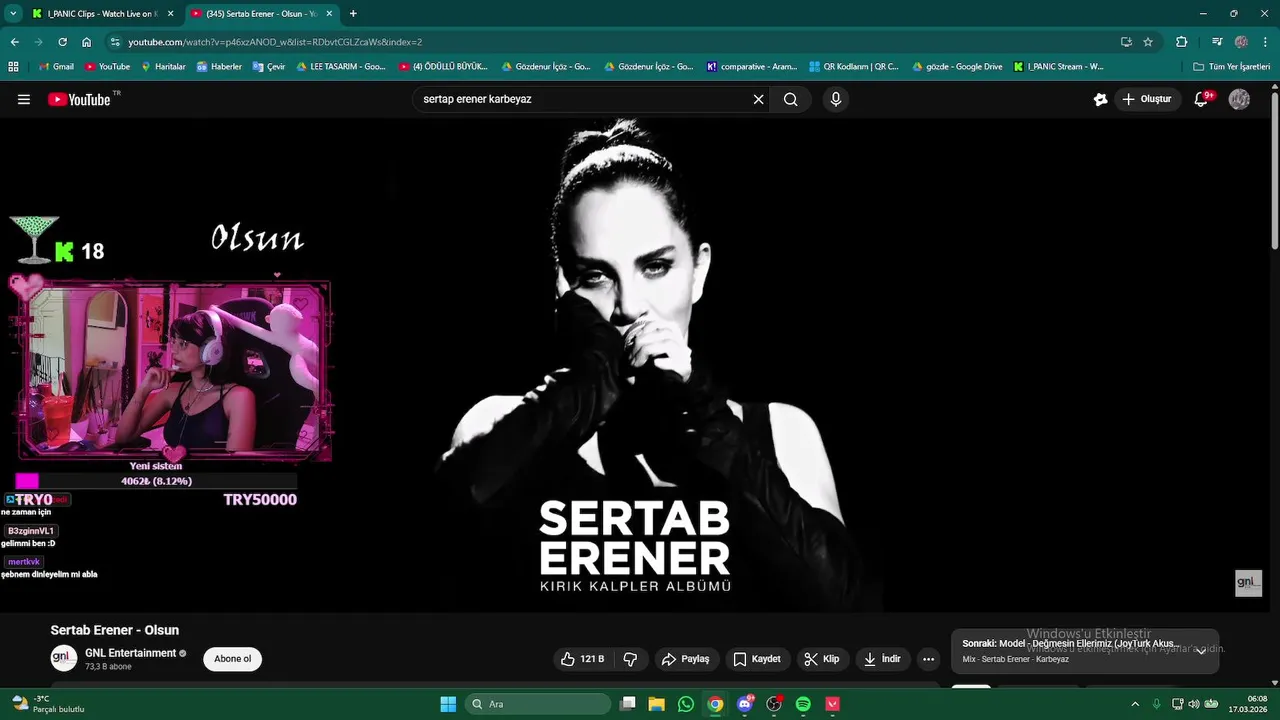
Task: Open Çevir bookmark
Action: [x=269, y=67]
